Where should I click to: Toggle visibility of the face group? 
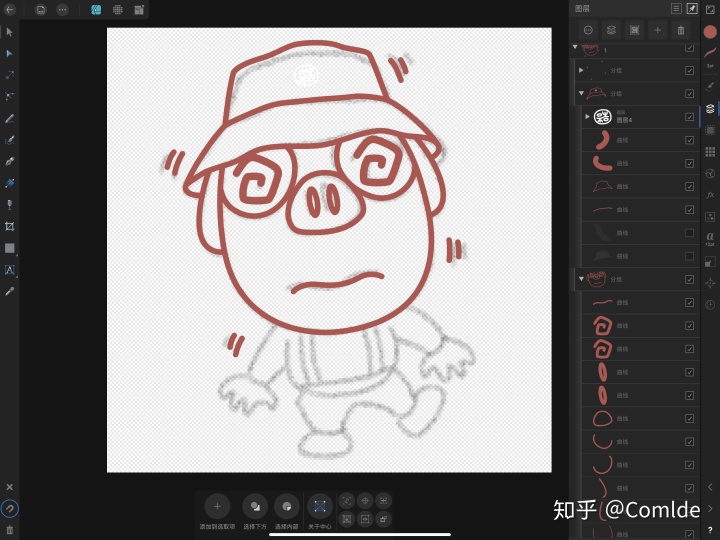coord(689,279)
